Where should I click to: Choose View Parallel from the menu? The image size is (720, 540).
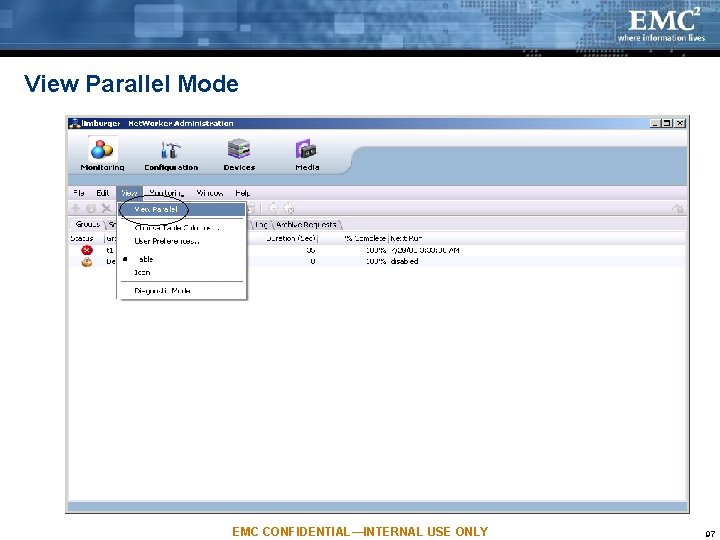pos(182,209)
